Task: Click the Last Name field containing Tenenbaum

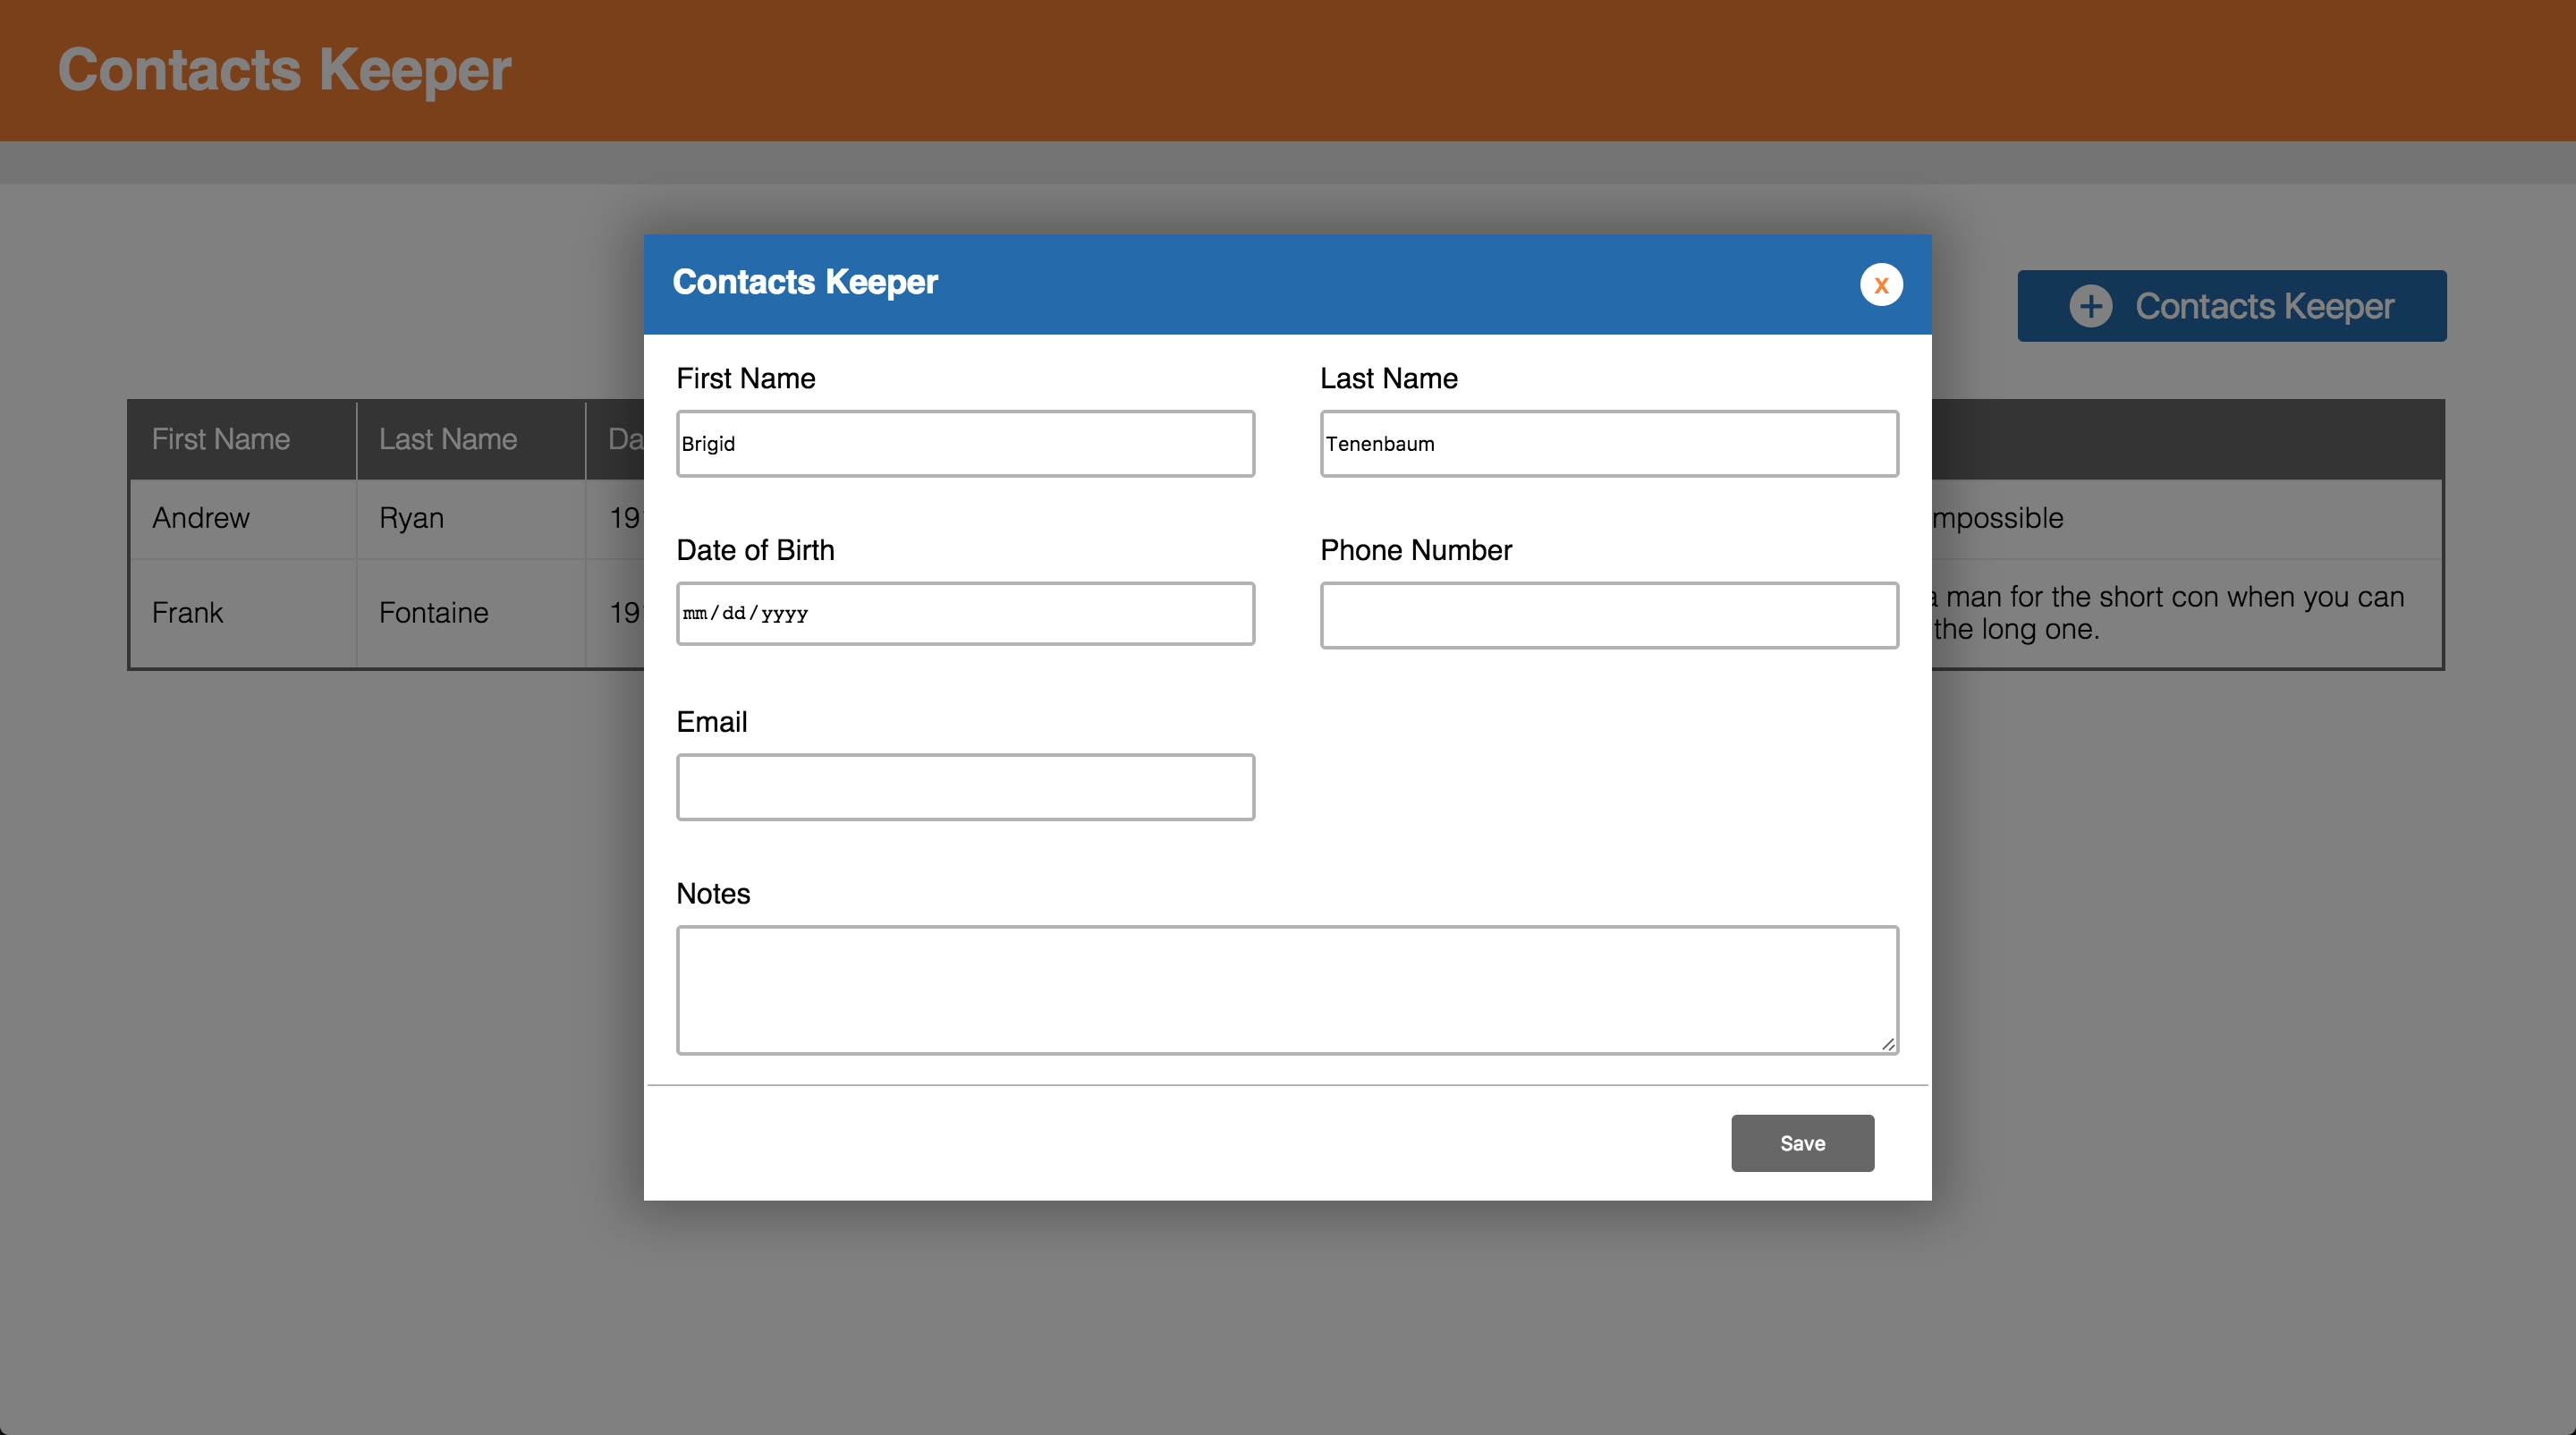Action: [1608, 444]
